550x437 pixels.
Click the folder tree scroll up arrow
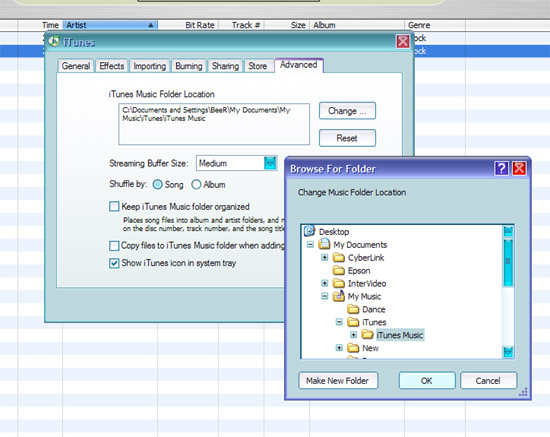(x=508, y=231)
